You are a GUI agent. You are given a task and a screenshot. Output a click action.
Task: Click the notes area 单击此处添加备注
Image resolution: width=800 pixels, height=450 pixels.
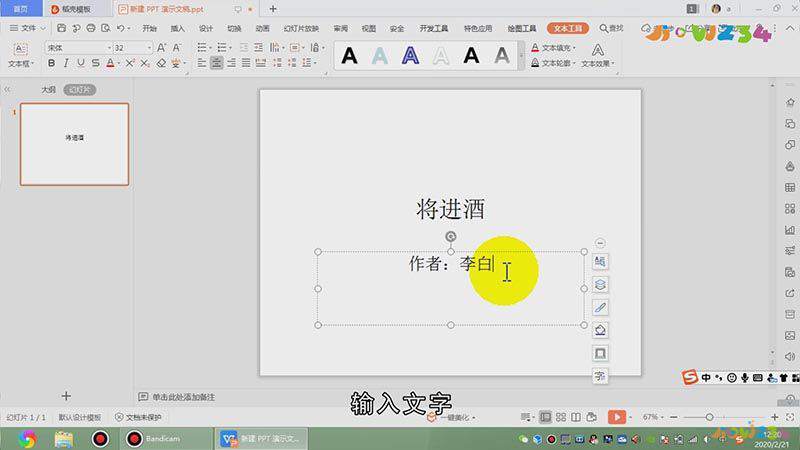click(183, 397)
